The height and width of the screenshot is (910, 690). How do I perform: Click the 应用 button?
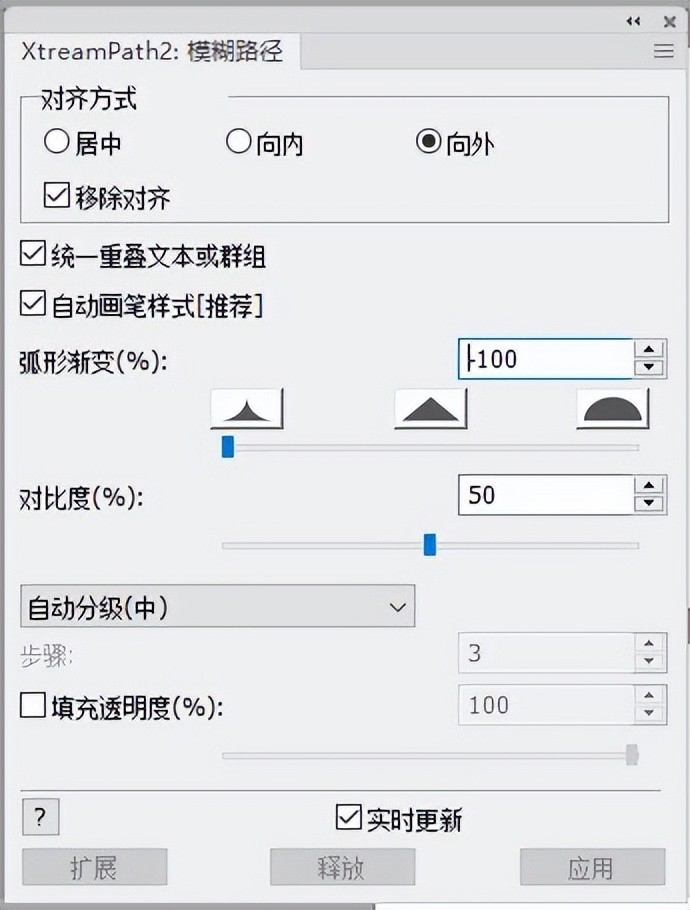click(591, 867)
